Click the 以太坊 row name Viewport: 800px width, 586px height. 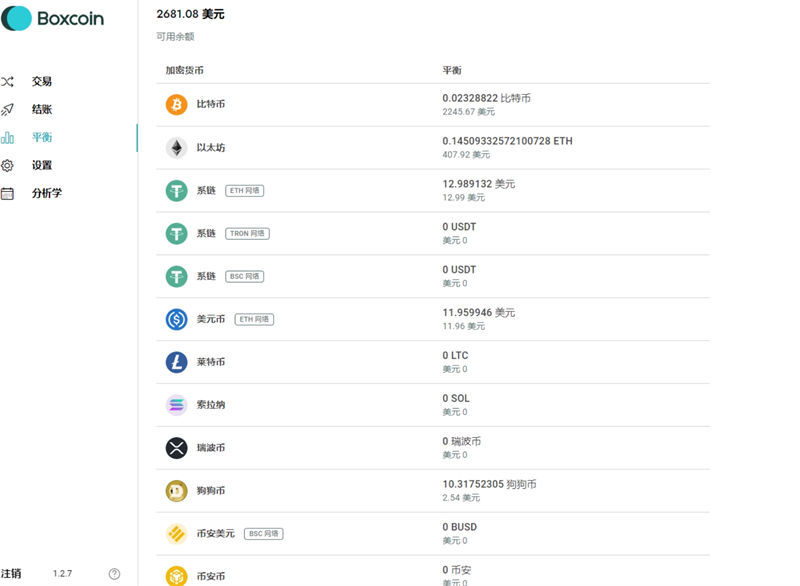211,147
